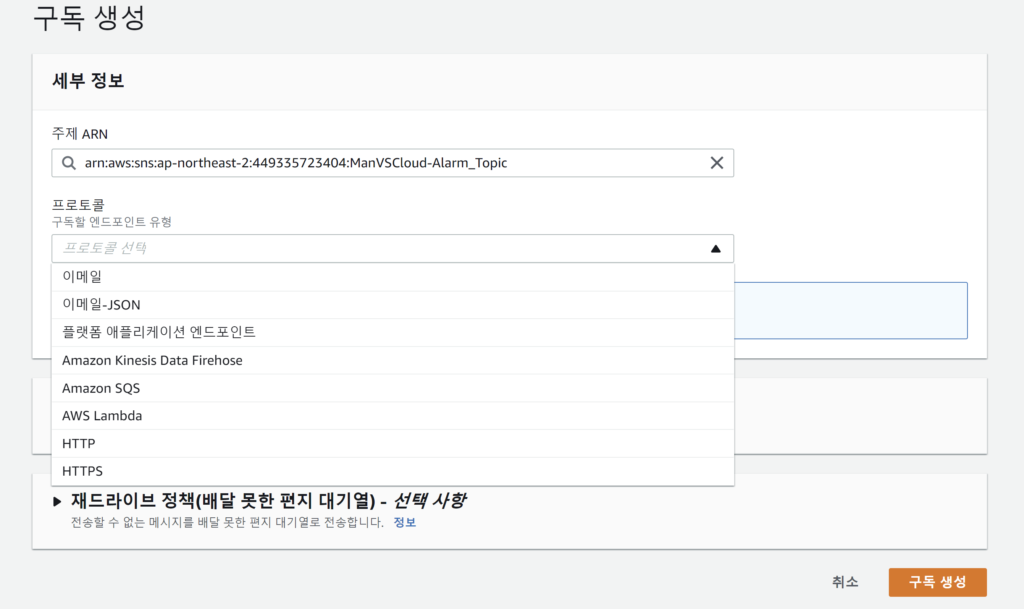The width and height of the screenshot is (1024, 609).
Task: Click the orange 구독 생성 button
Action: point(937,582)
